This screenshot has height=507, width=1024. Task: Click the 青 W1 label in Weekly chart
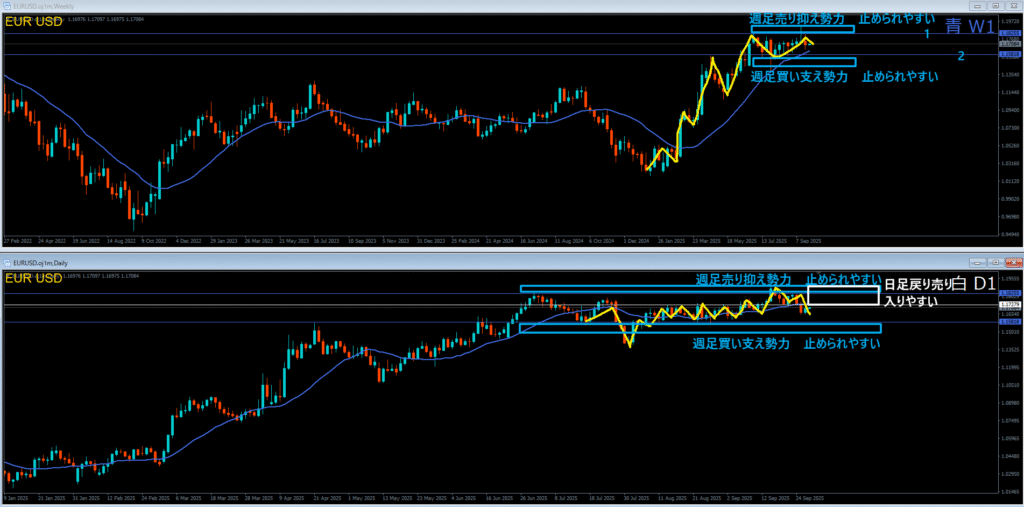pos(970,27)
